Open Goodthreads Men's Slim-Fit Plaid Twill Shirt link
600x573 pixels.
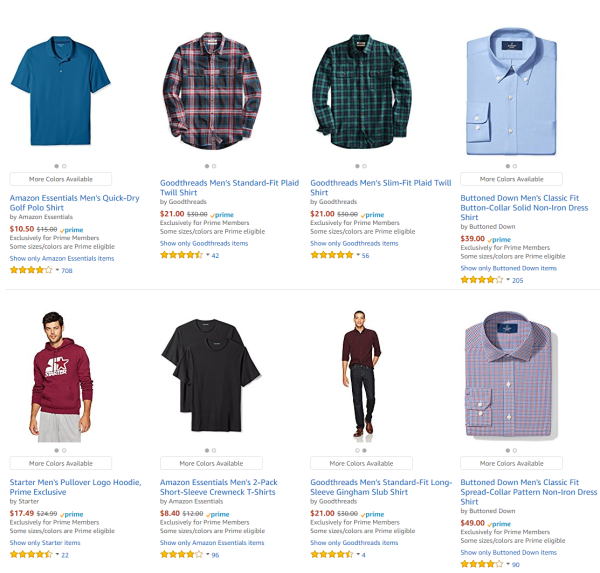coord(381,188)
